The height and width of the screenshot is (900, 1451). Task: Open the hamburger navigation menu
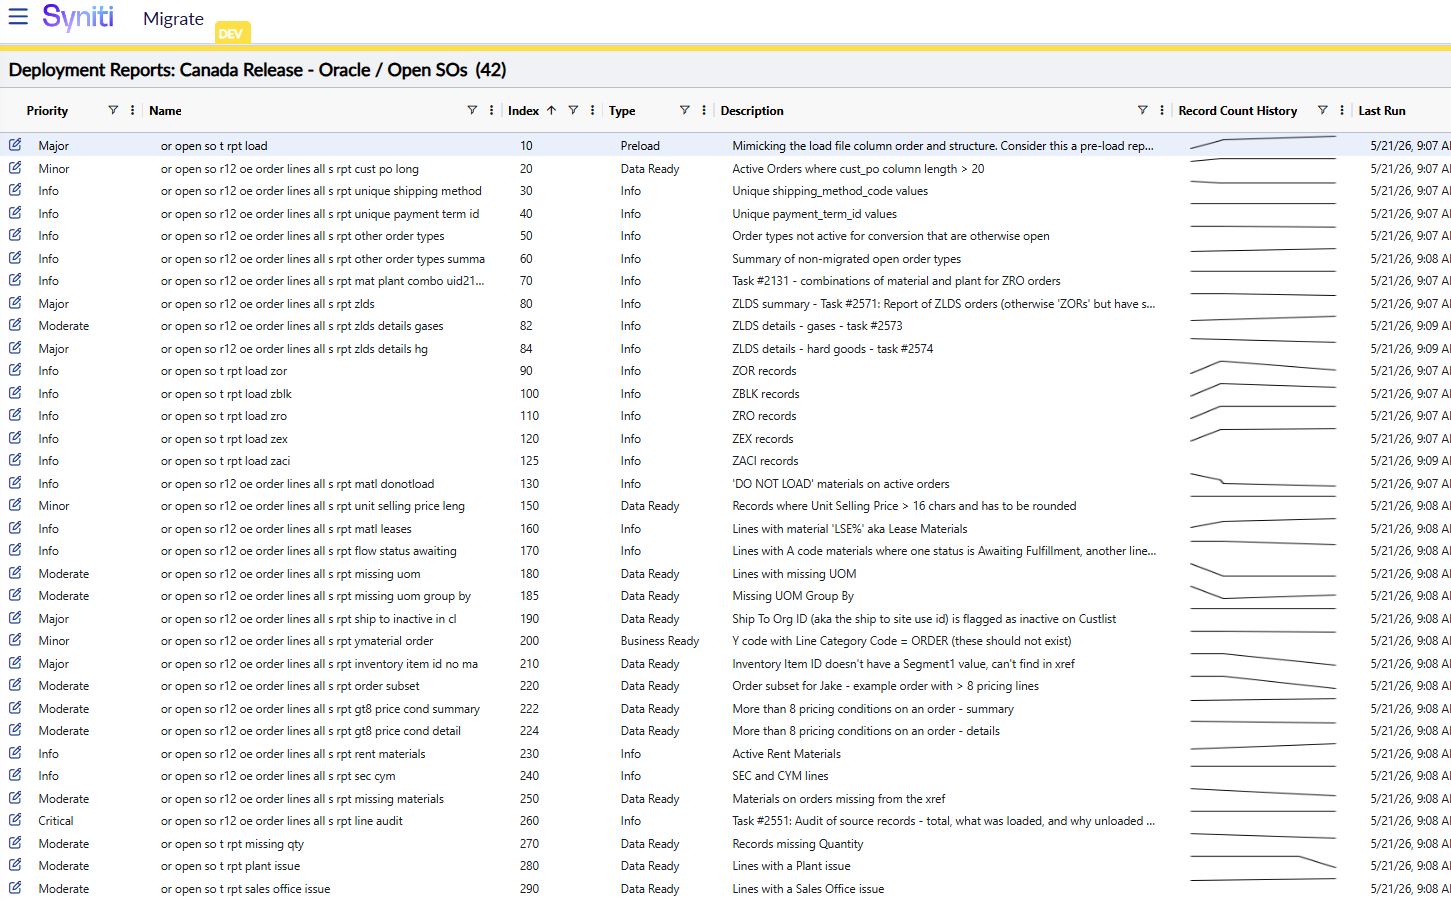coord(18,17)
